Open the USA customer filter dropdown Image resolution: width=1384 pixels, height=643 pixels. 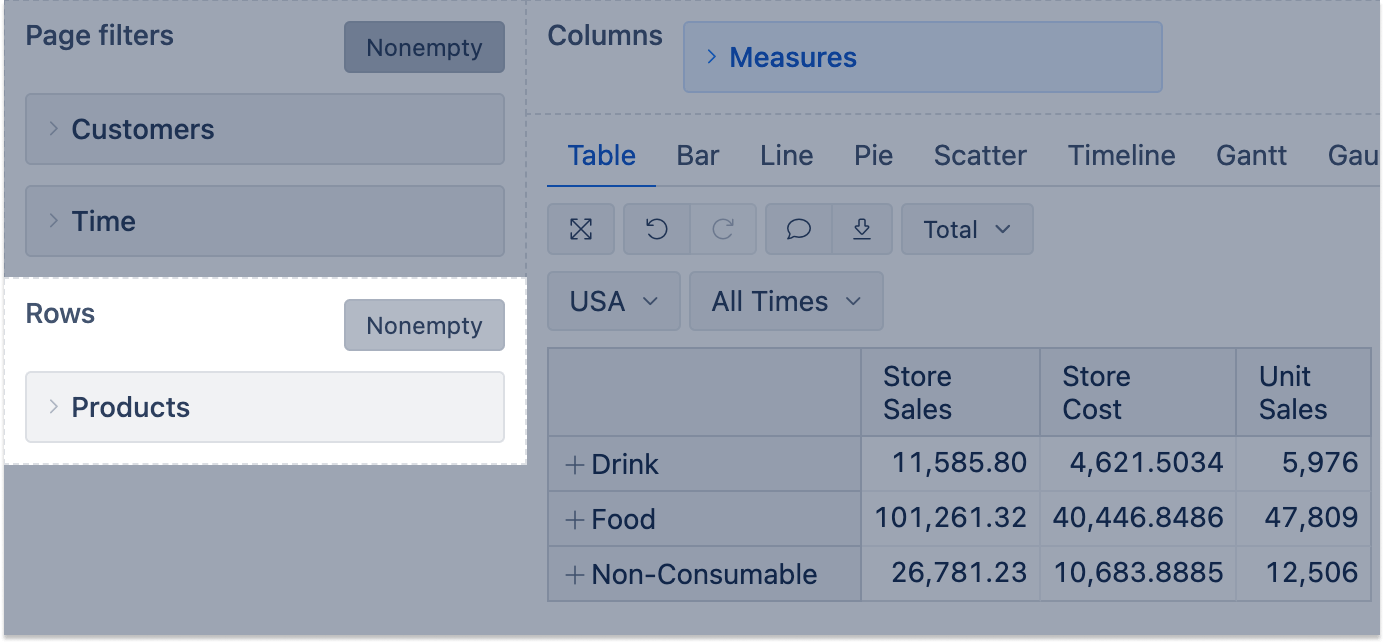[x=613, y=301]
